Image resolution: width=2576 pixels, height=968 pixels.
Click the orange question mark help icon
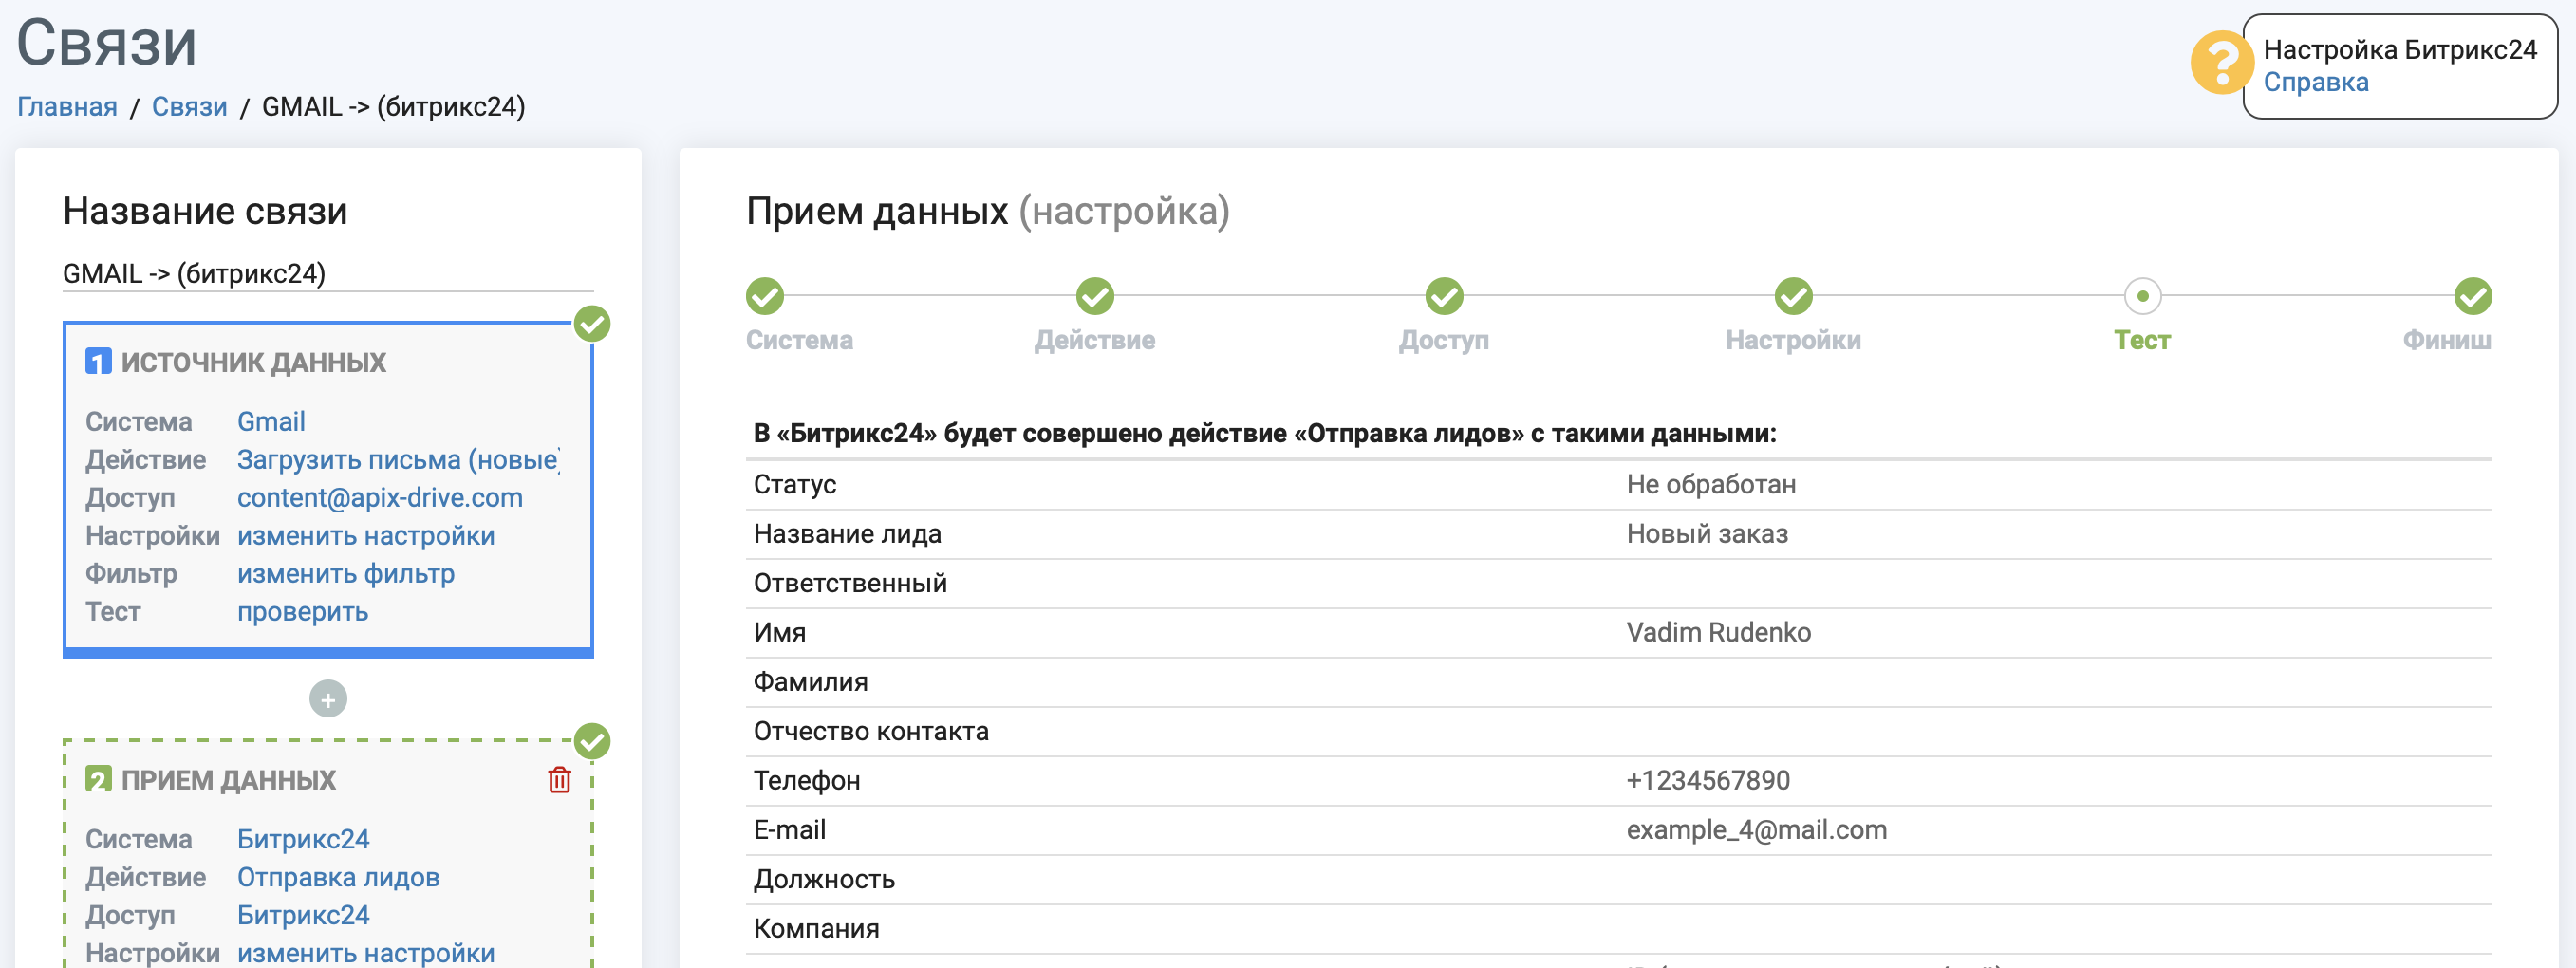(x=2221, y=63)
